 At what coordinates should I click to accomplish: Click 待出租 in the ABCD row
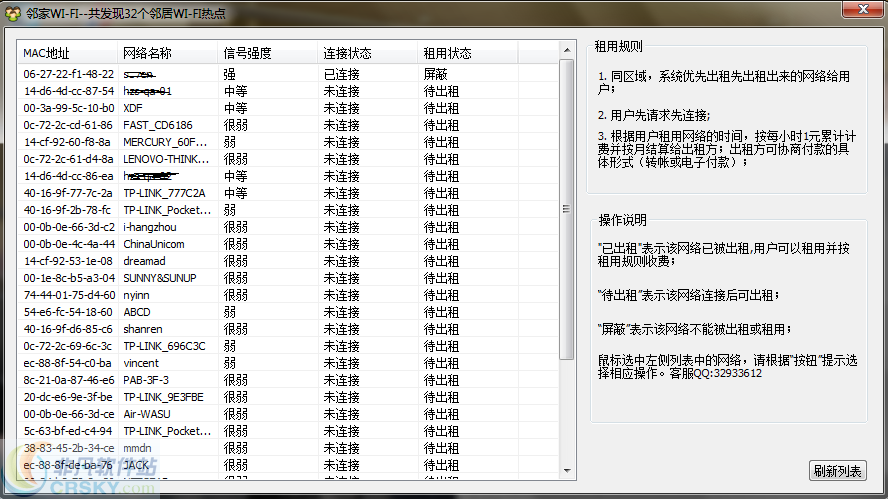tap(441, 312)
